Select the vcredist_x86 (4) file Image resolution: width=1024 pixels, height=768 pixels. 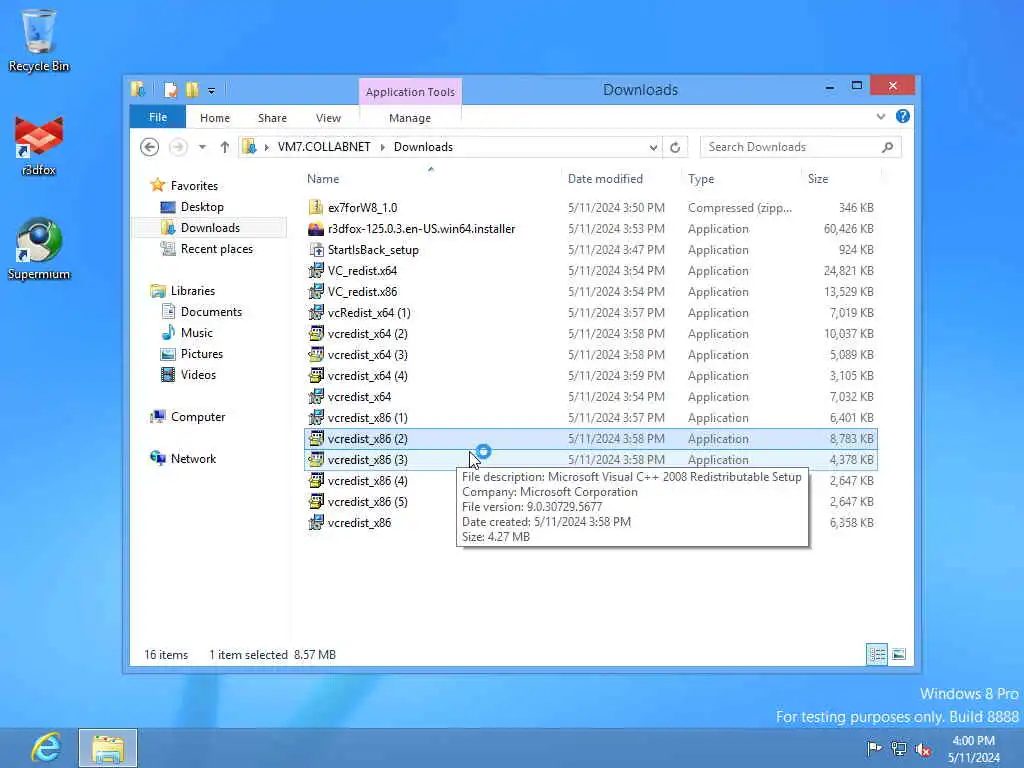click(x=368, y=481)
